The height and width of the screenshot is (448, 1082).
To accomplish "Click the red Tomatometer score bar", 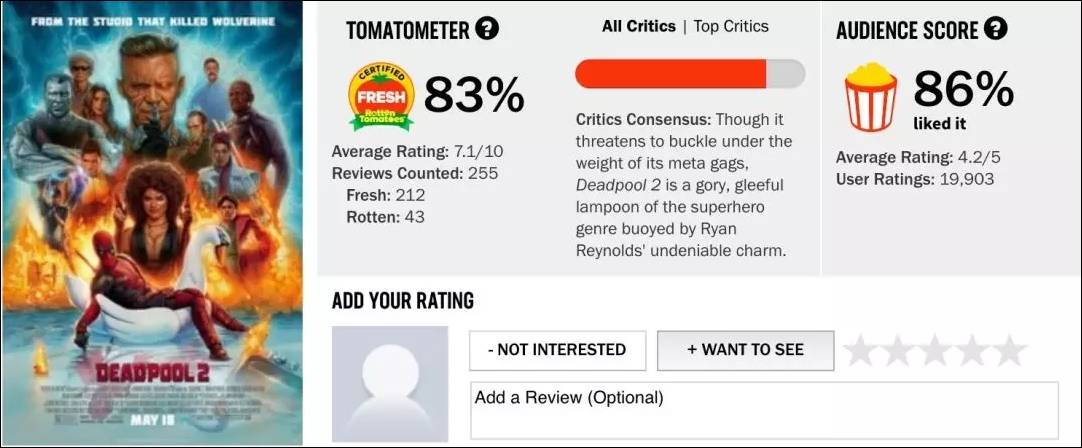I will (x=670, y=73).
